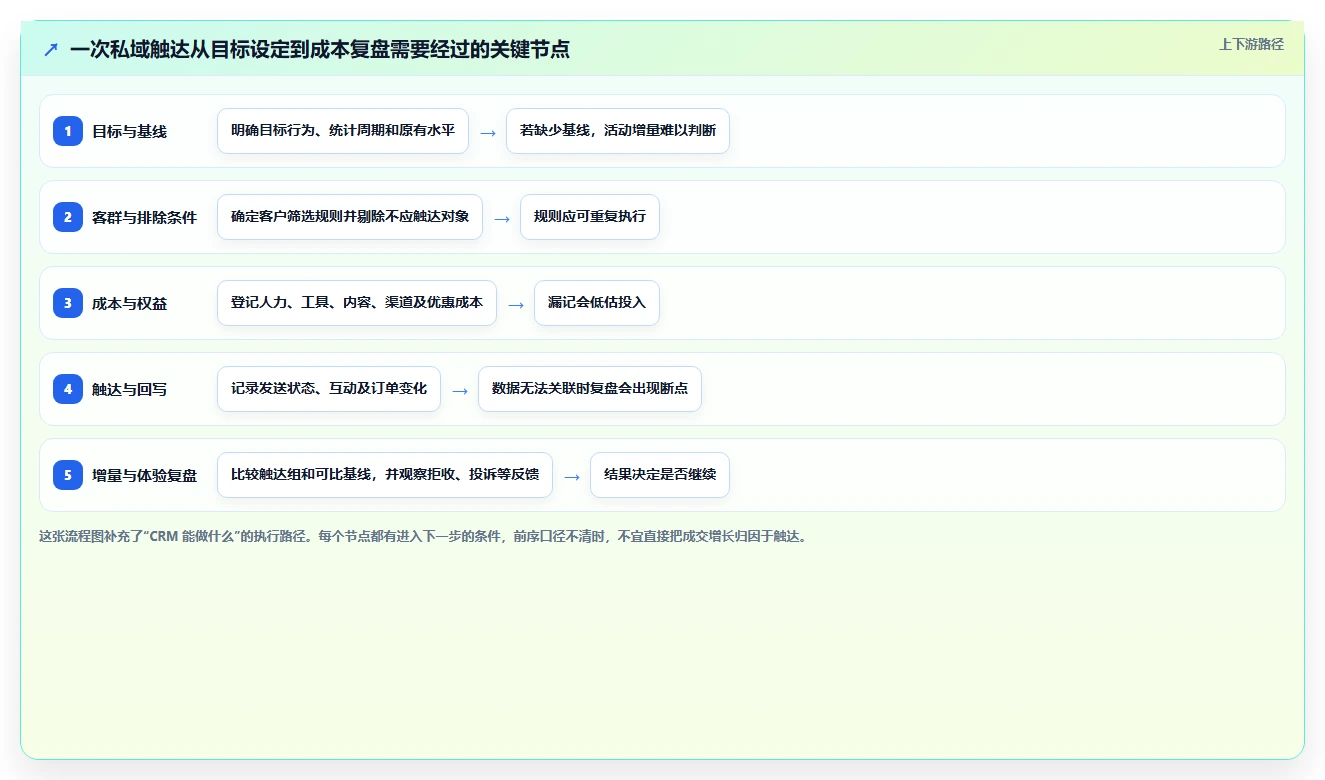This screenshot has width=1325, height=780.
Task: Select the 客群与排除条件 step label
Action: click(144, 217)
